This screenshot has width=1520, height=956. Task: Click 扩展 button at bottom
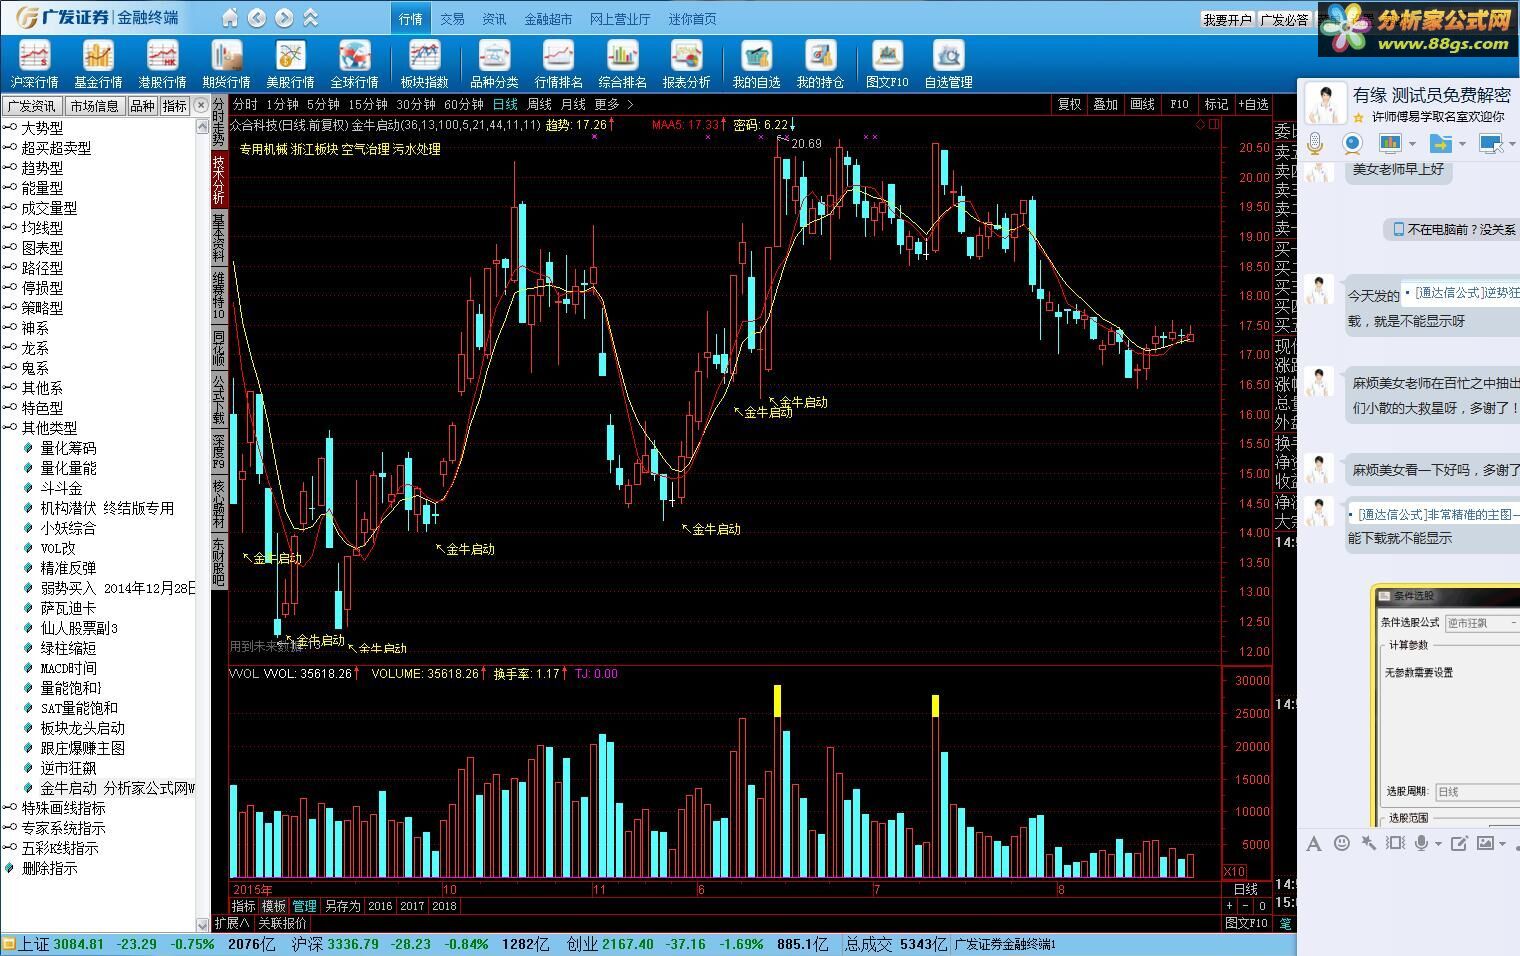click(232, 923)
